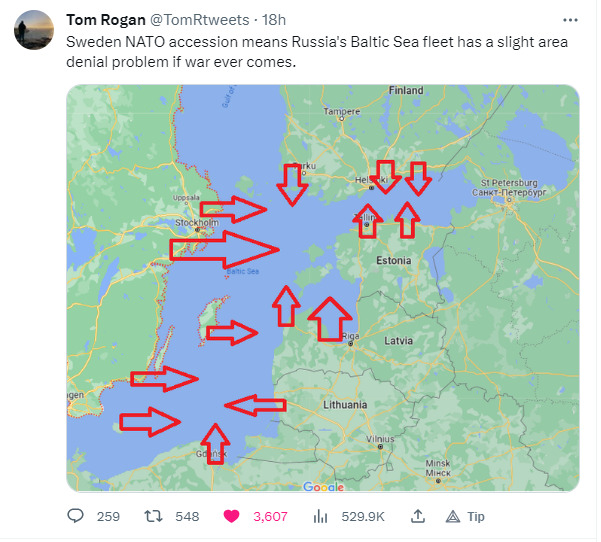The image size is (601, 542).
Task: Click the Google logo on map
Action: (x=323, y=487)
